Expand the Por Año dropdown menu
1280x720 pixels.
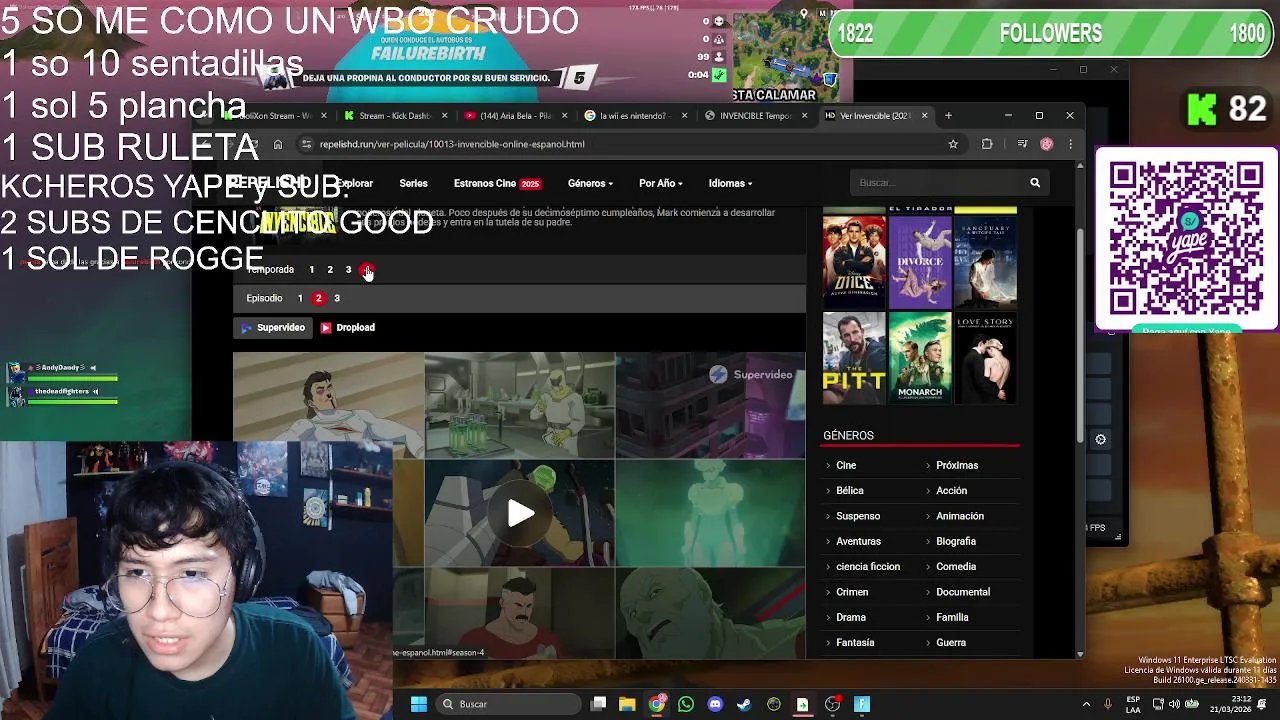click(x=661, y=183)
